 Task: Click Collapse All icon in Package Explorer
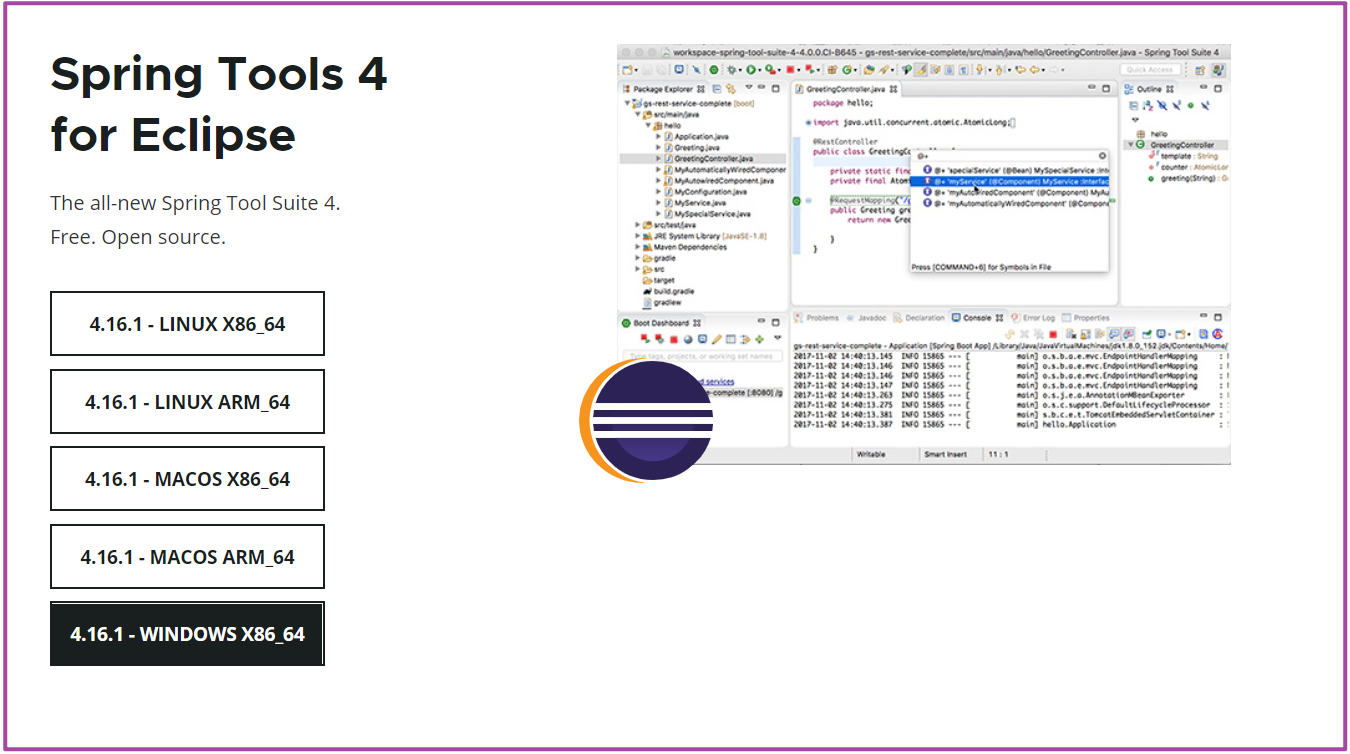click(x=716, y=89)
